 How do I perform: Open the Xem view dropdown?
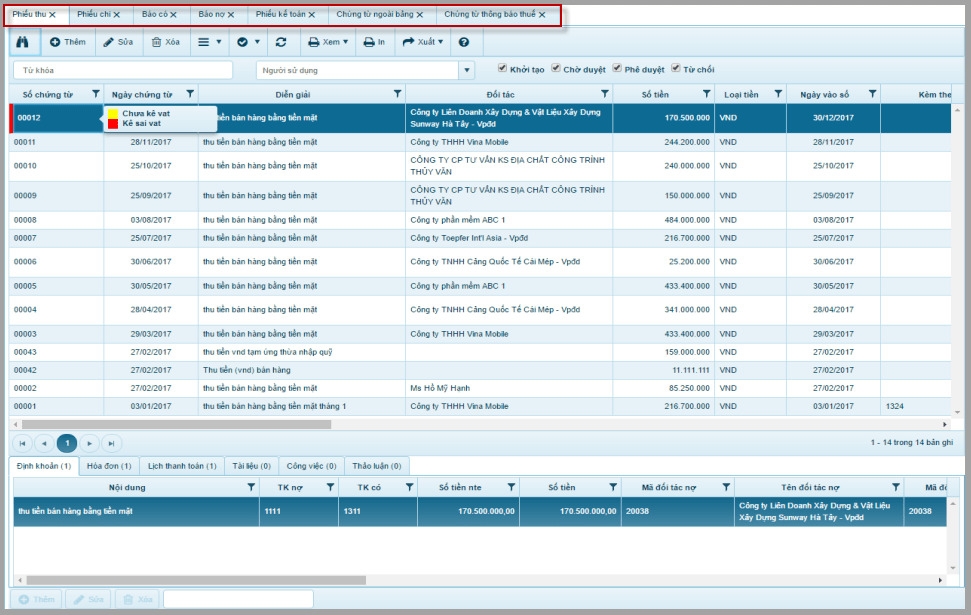click(x=328, y=42)
